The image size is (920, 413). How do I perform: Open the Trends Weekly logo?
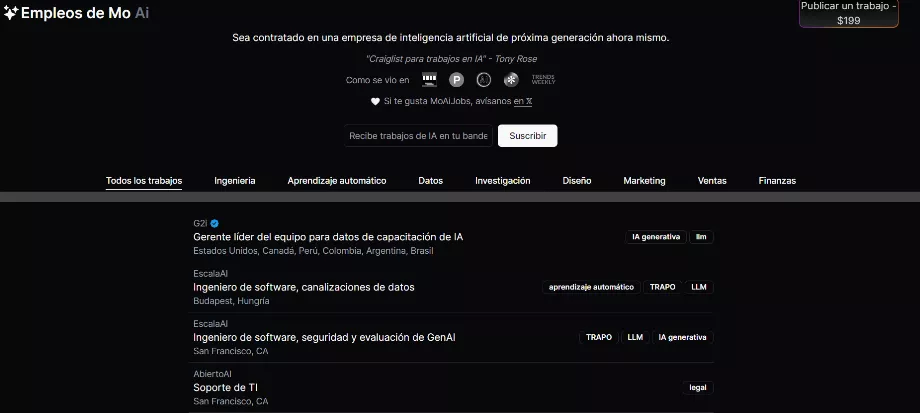543,80
